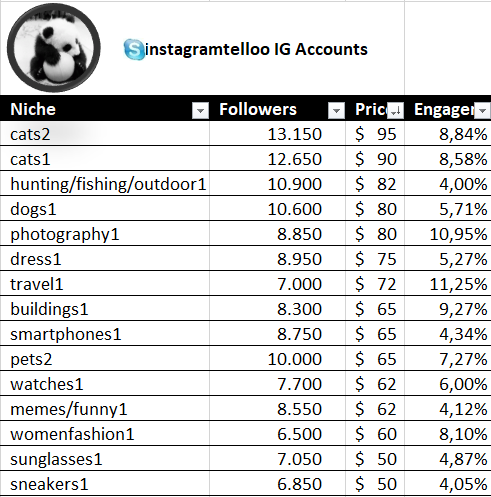The width and height of the screenshot is (491, 497).
Task: Select the pets2 followers cell 10.000
Action: pyautogui.click(x=277, y=359)
